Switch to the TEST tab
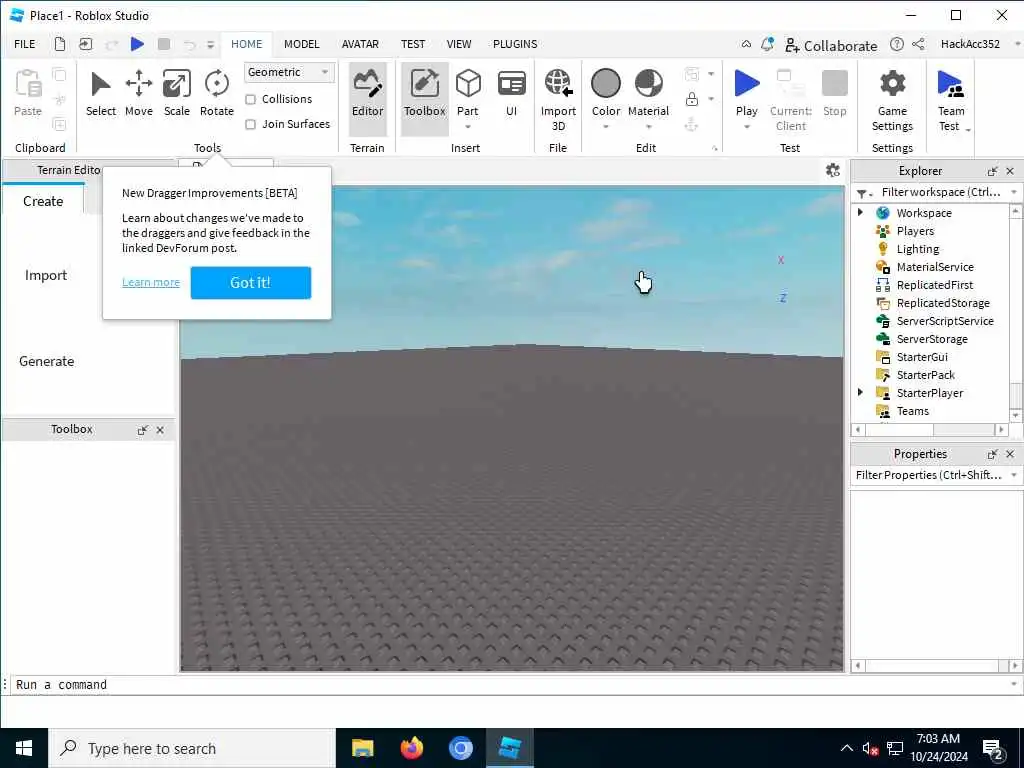The width and height of the screenshot is (1024, 768). [413, 44]
